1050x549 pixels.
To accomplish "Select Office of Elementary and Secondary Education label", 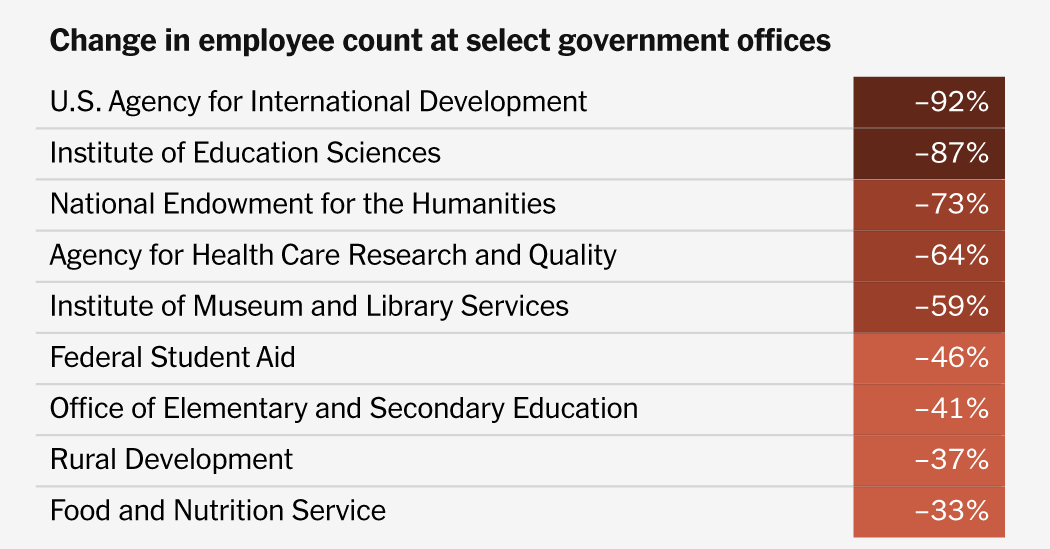I will coord(343,408).
